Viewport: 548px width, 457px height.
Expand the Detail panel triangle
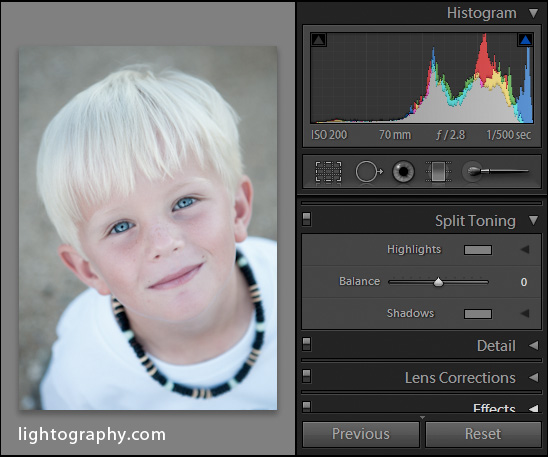[533, 345]
